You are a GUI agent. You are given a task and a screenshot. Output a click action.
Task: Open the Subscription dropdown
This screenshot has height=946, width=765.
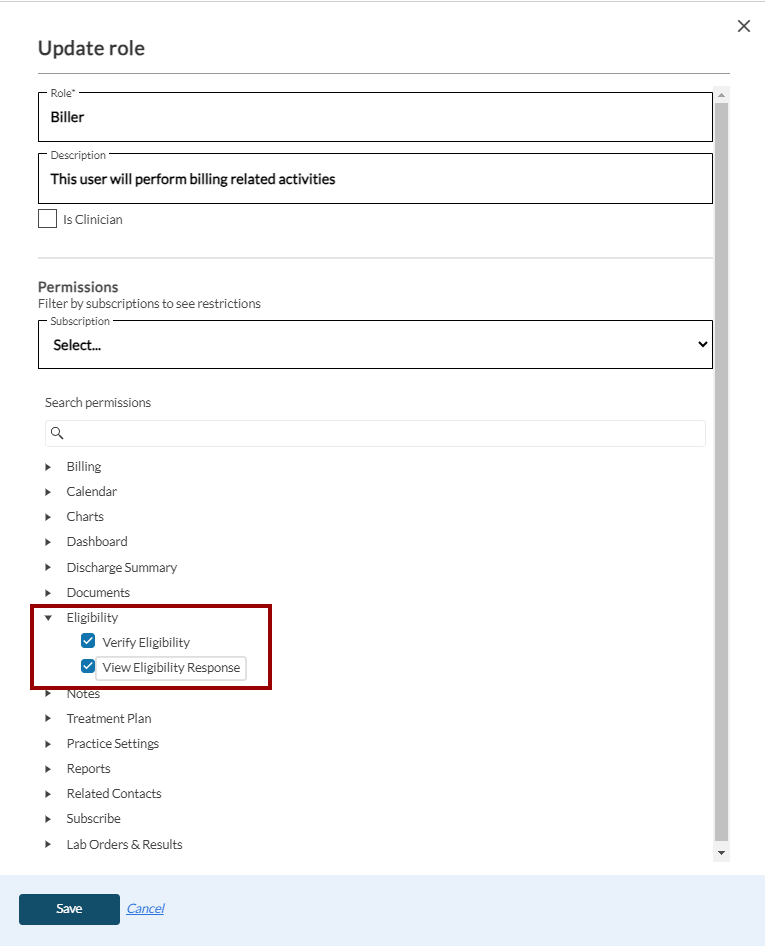pos(375,345)
